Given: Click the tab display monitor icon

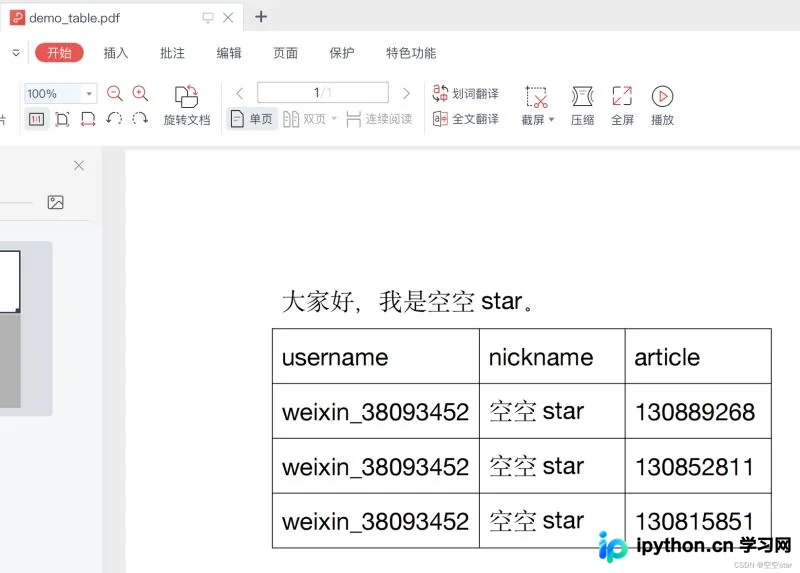Looking at the screenshot, I should [x=208, y=18].
